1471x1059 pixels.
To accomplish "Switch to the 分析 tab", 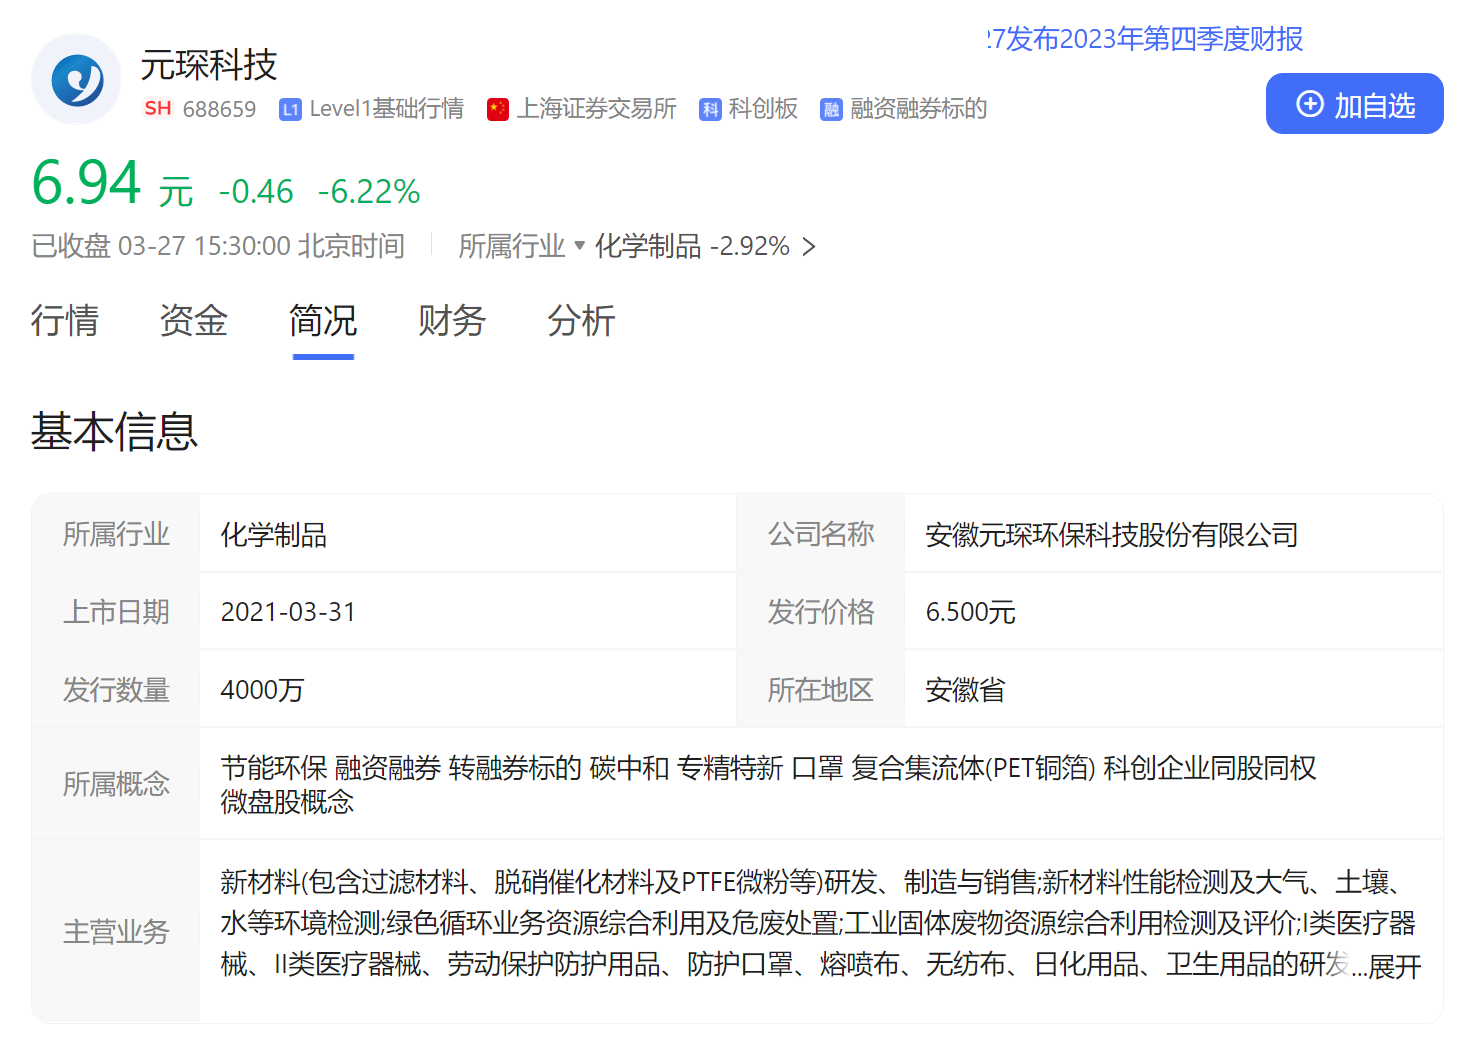I will (x=581, y=321).
